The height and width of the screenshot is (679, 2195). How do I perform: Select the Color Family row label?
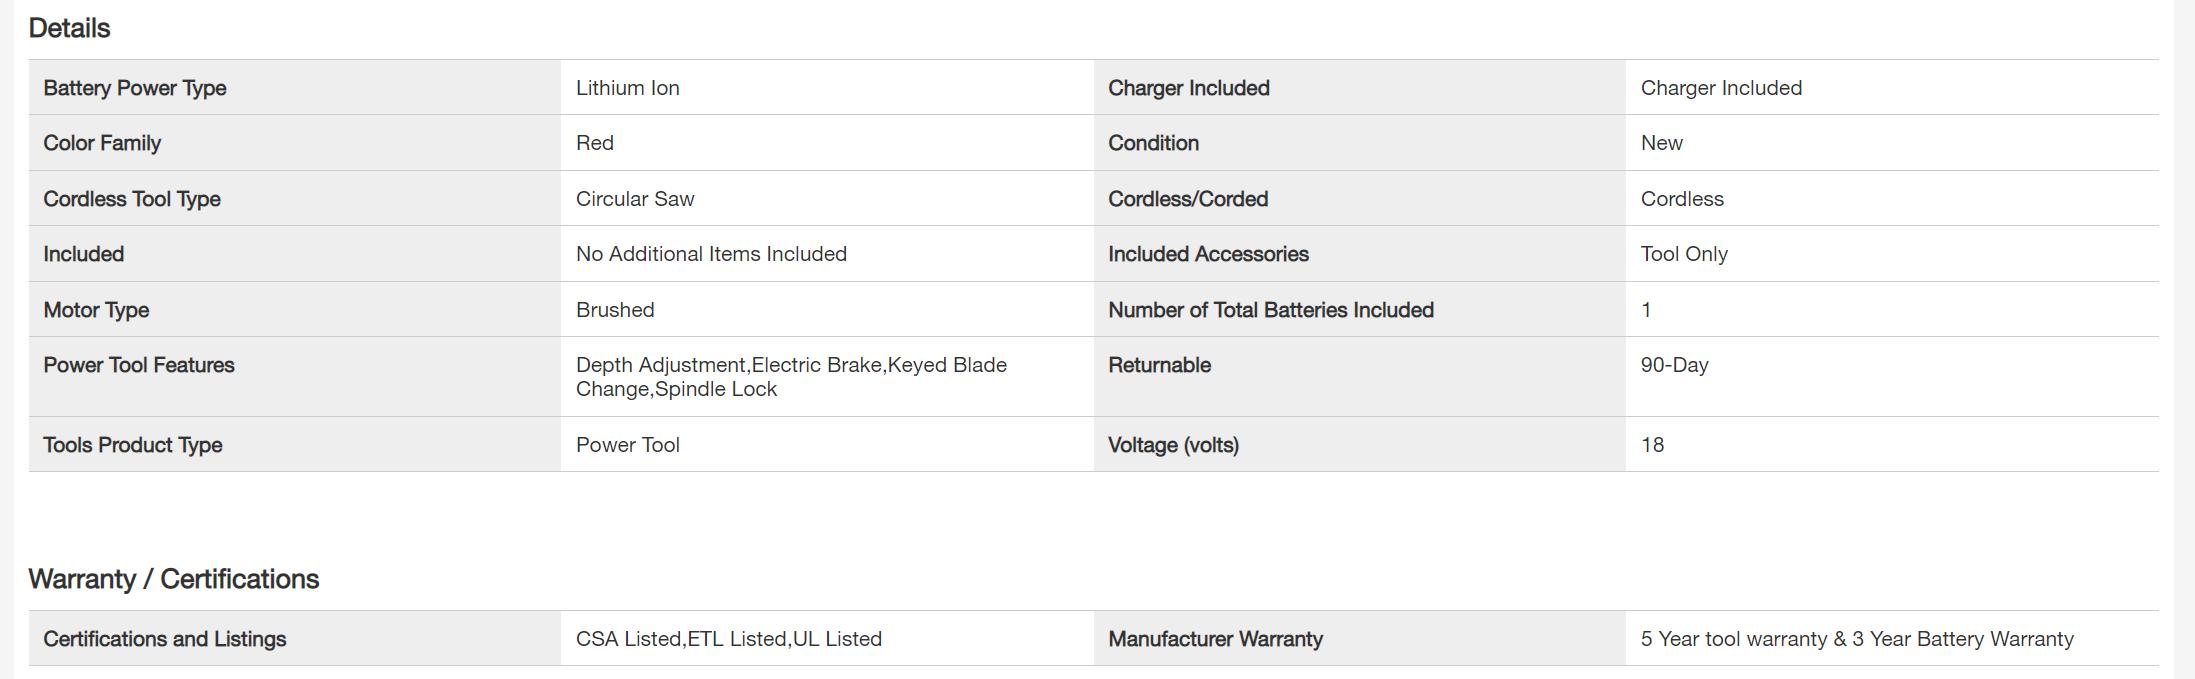pos(102,143)
